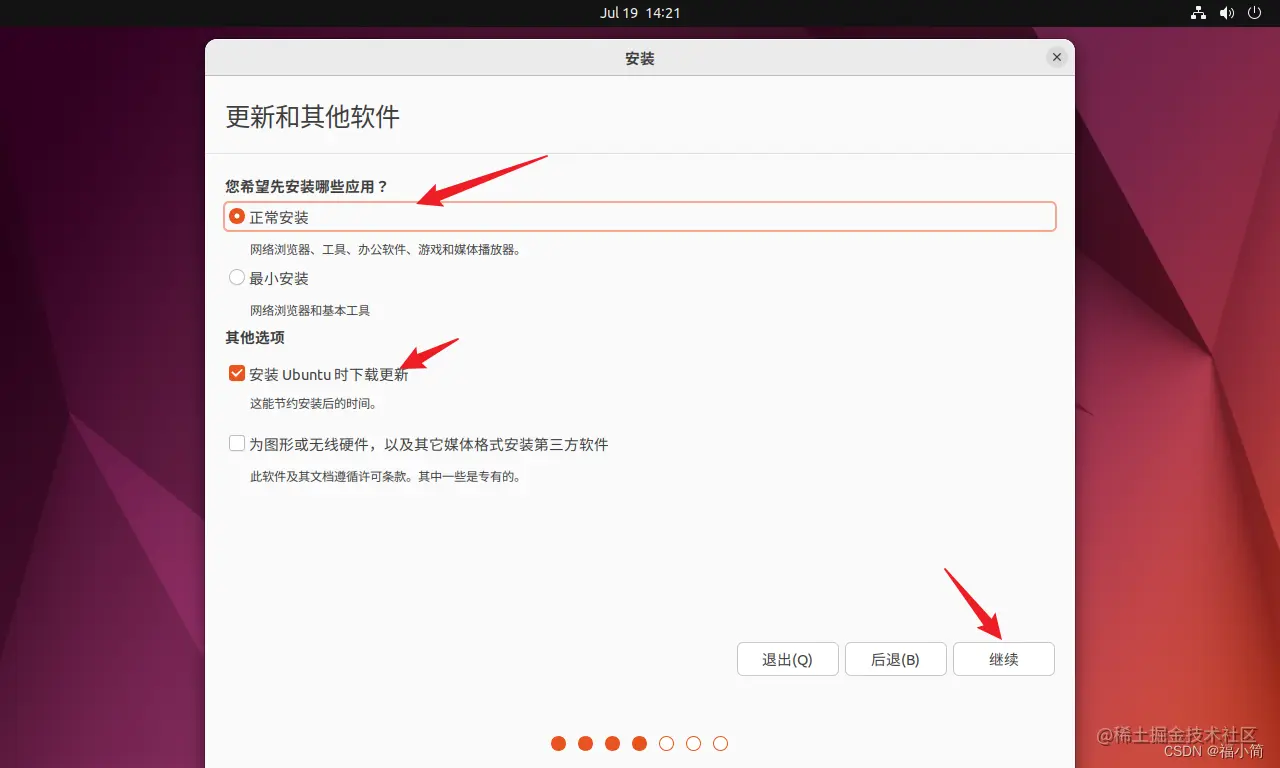Select the 最小安装 radio option
This screenshot has width=1280, height=768.
[237, 277]
